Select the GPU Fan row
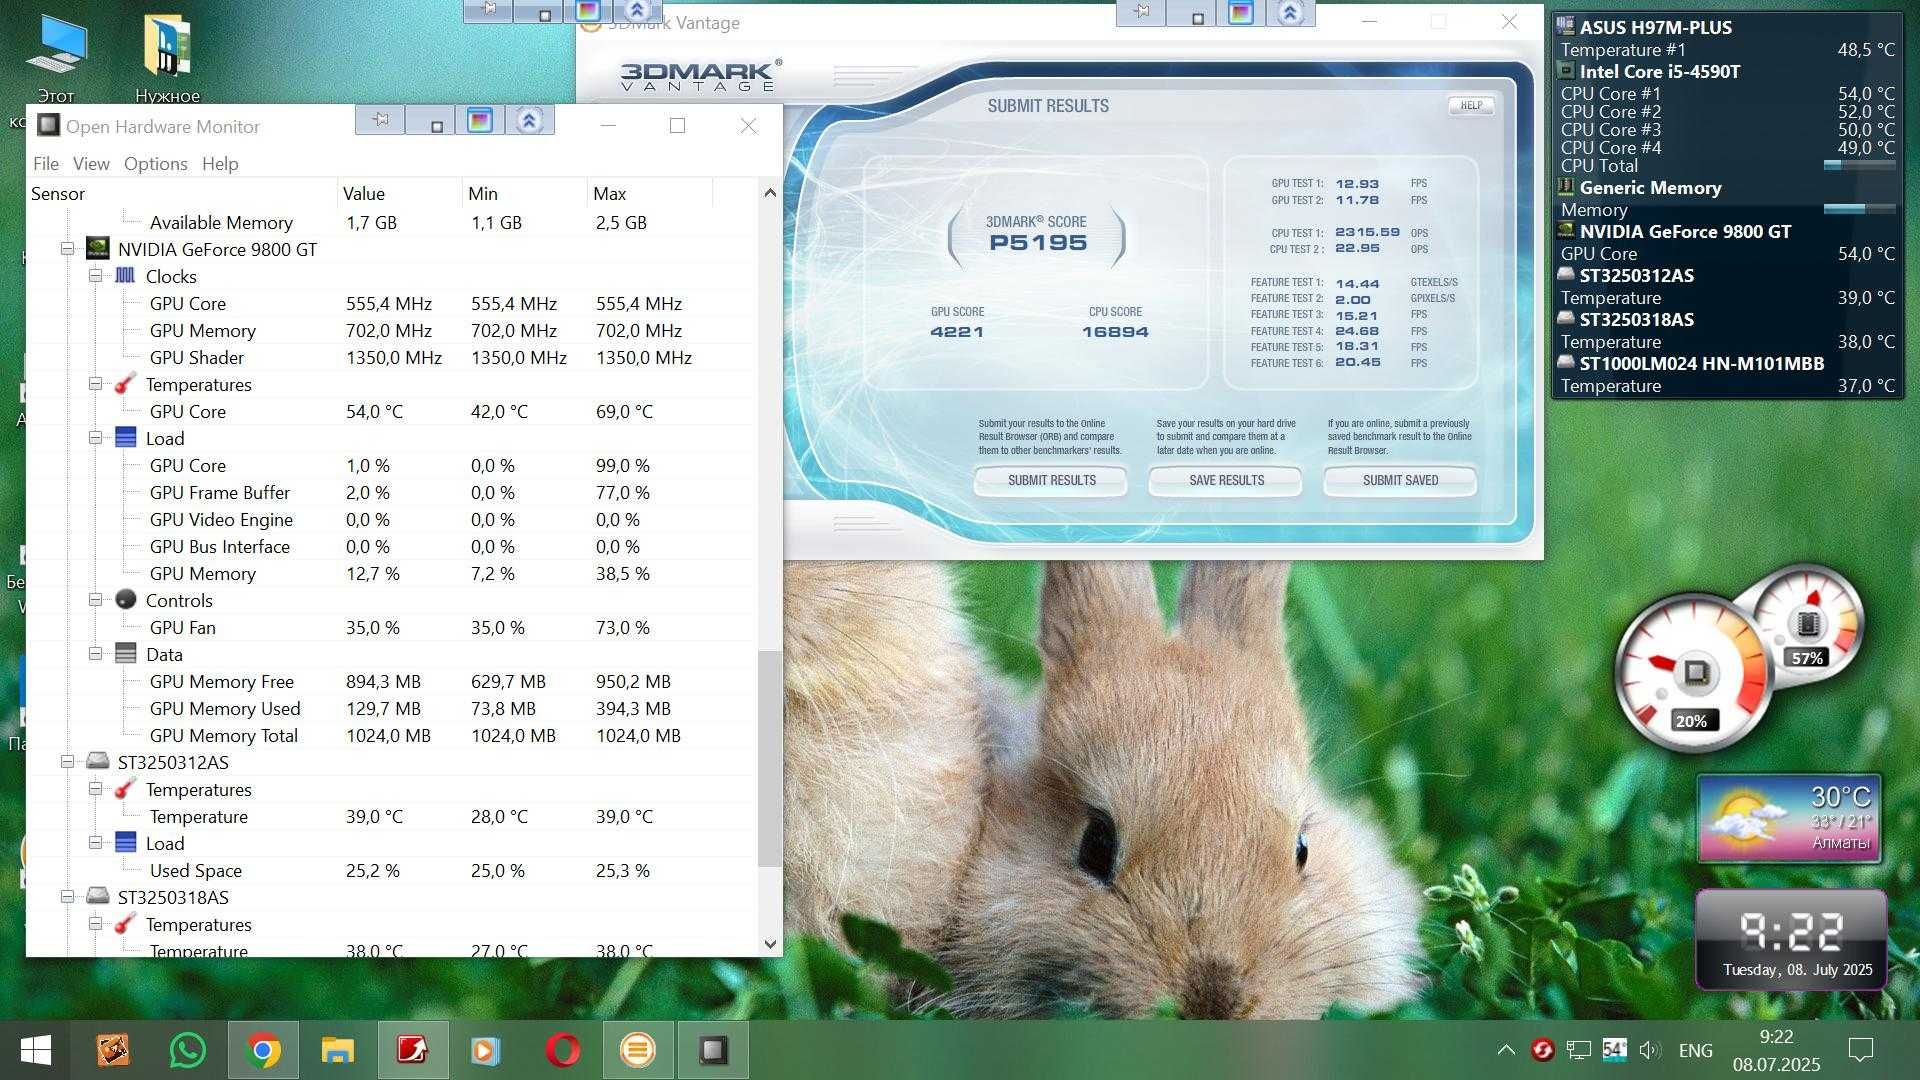1920x1080 pixels. click(x=391, y=627)
